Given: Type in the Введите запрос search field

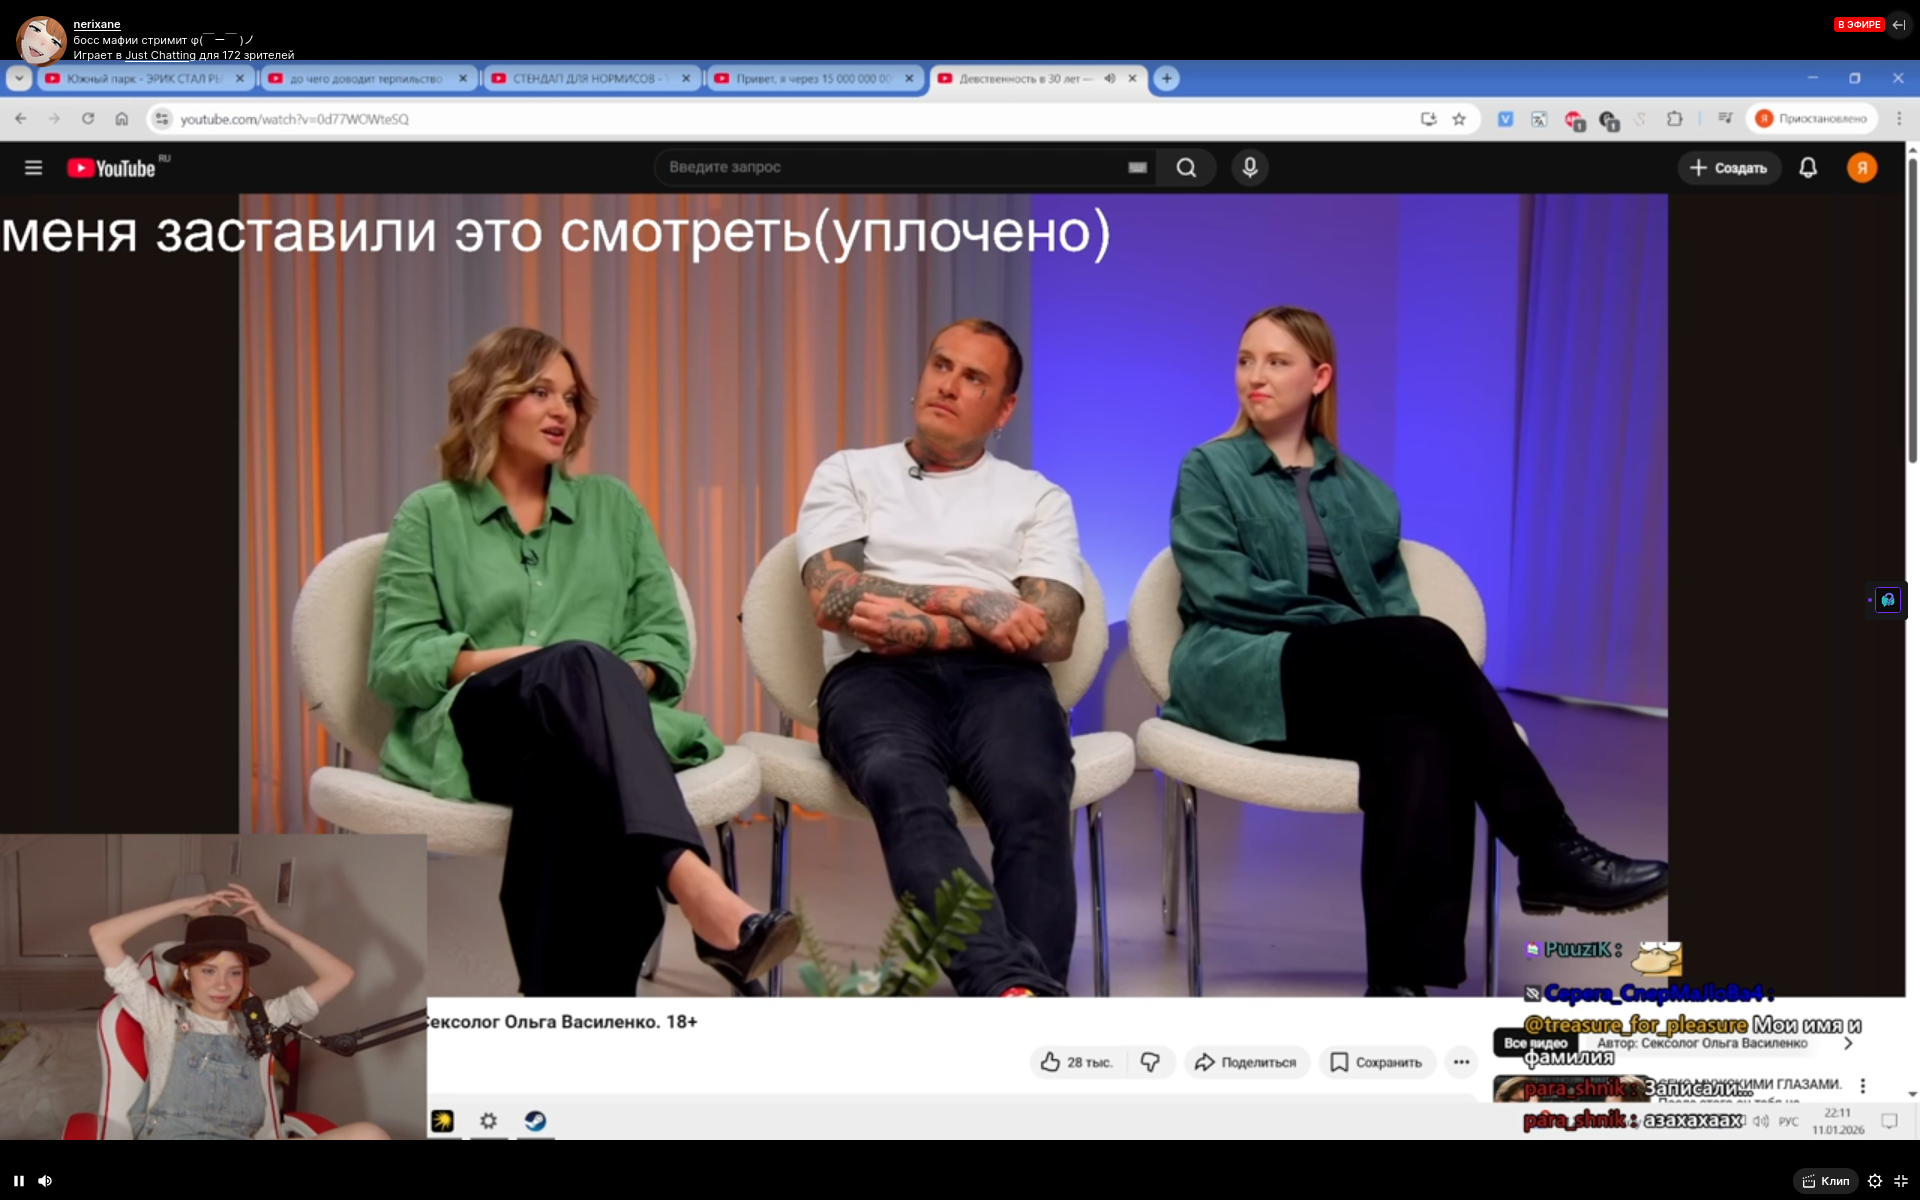Looking at the screenshot, I should 890,167.
